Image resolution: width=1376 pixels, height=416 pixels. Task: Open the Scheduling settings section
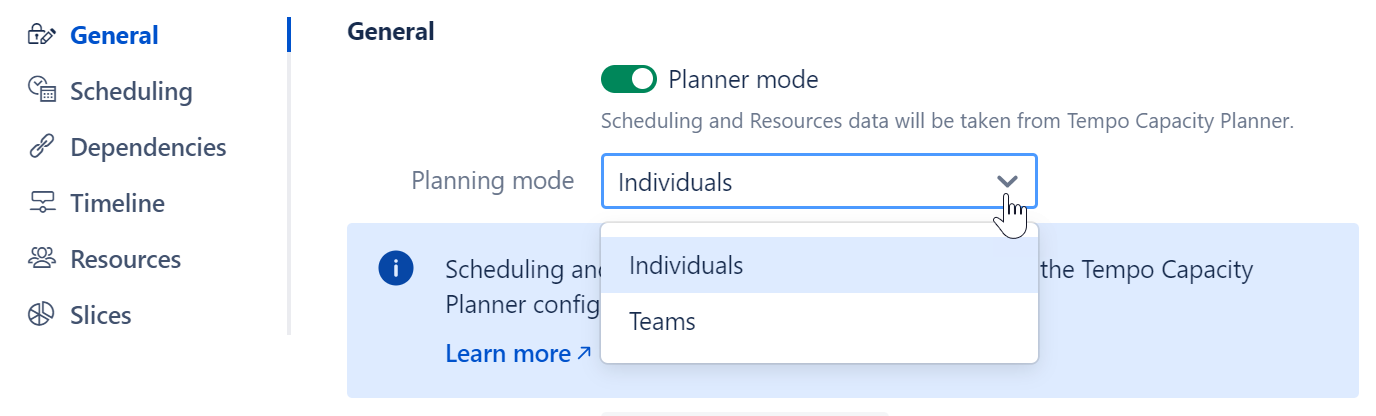[131, 91]
